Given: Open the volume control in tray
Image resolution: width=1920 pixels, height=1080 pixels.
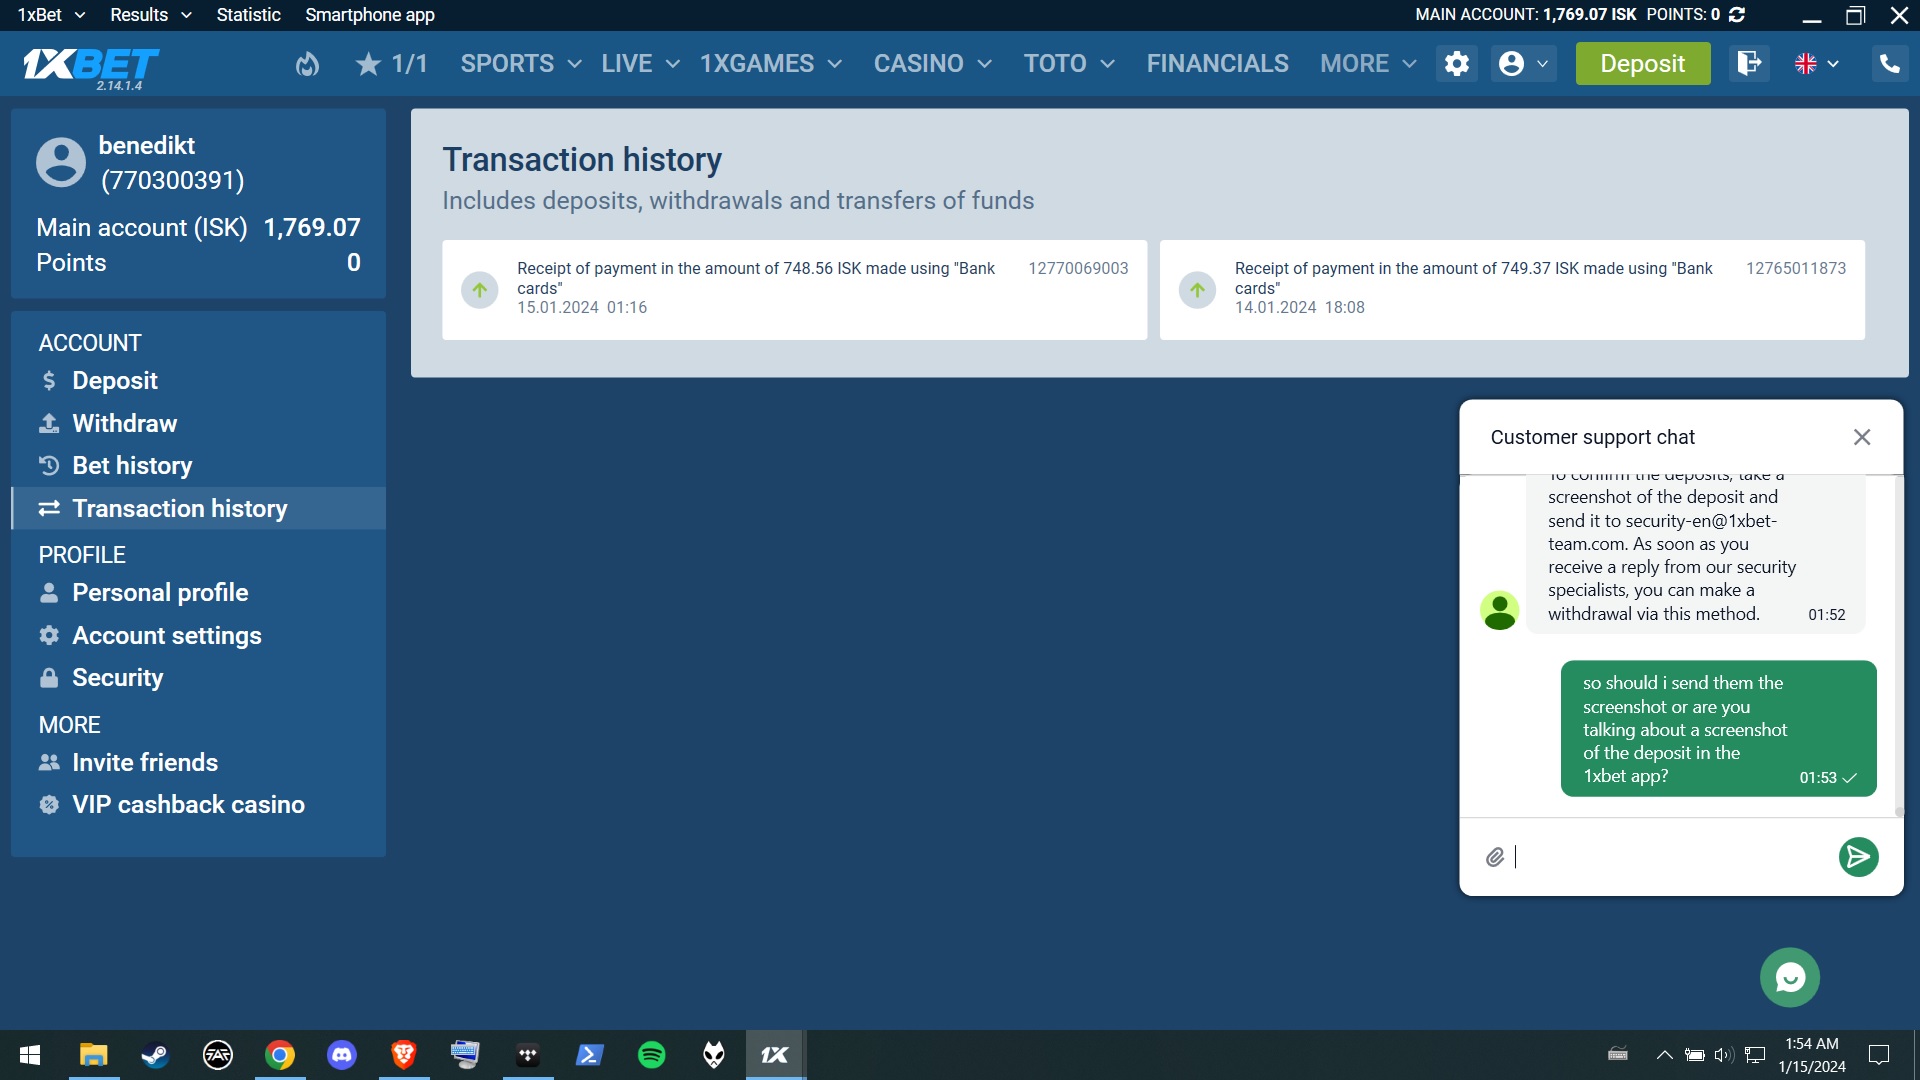Looking at the screenshot, I should coord(1723,1055).
